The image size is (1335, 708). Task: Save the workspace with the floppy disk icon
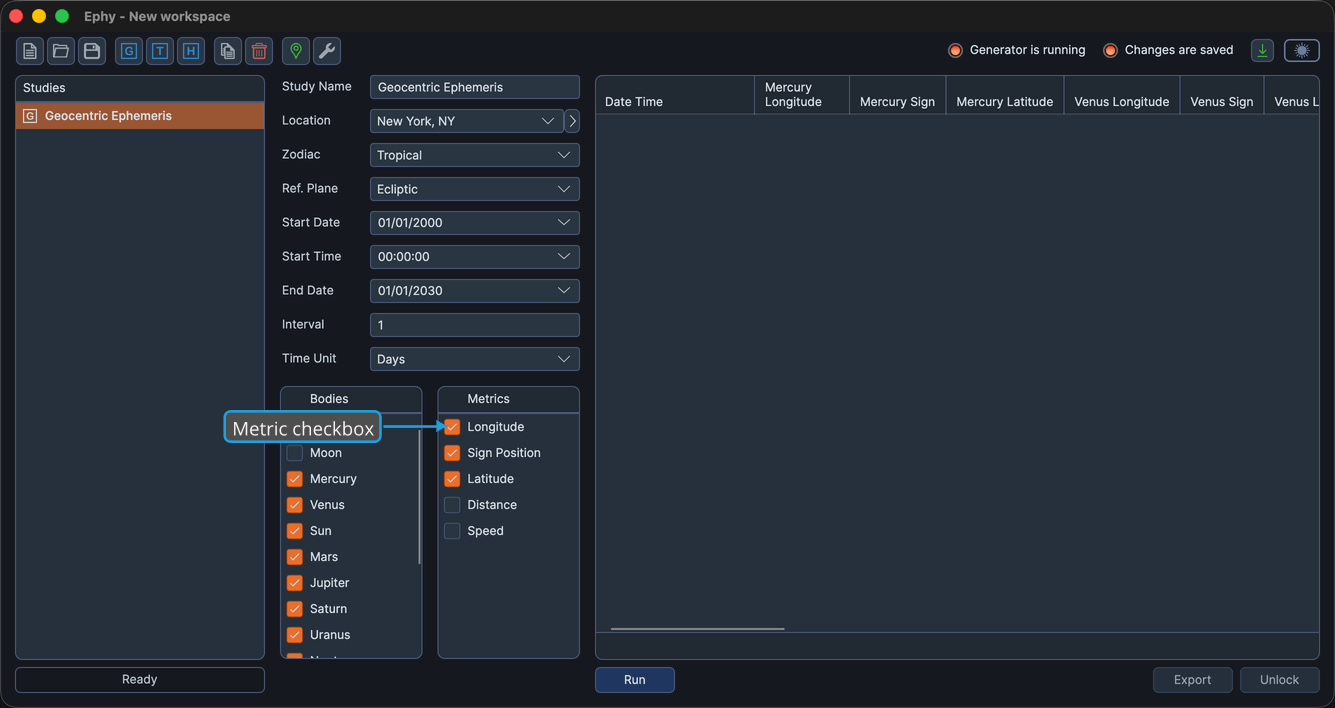tap(92, 51)
